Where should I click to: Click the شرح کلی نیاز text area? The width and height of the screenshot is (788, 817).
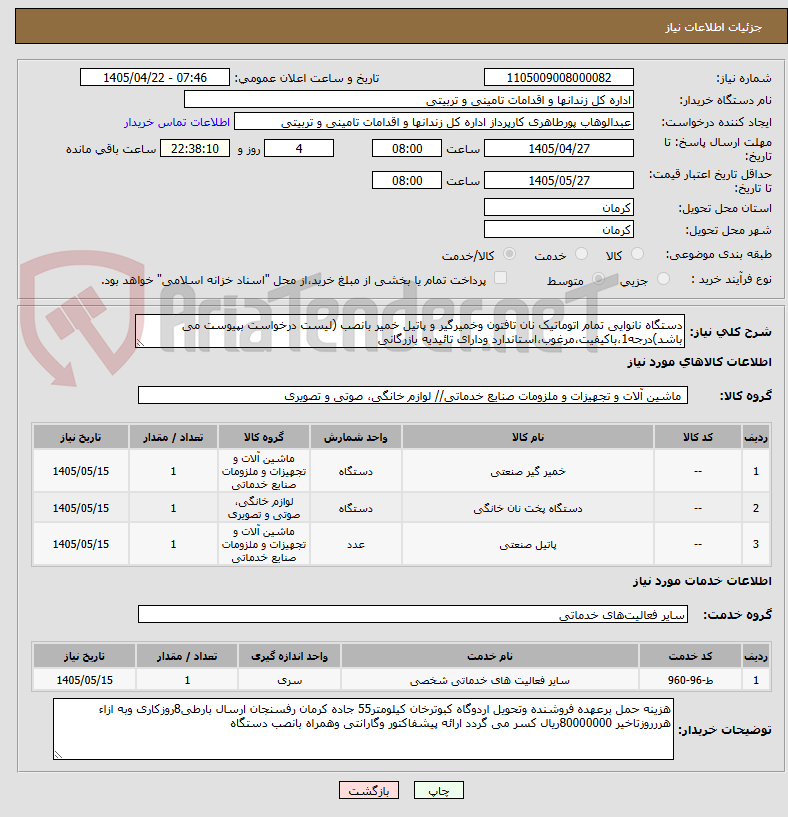tap(410, 331)
